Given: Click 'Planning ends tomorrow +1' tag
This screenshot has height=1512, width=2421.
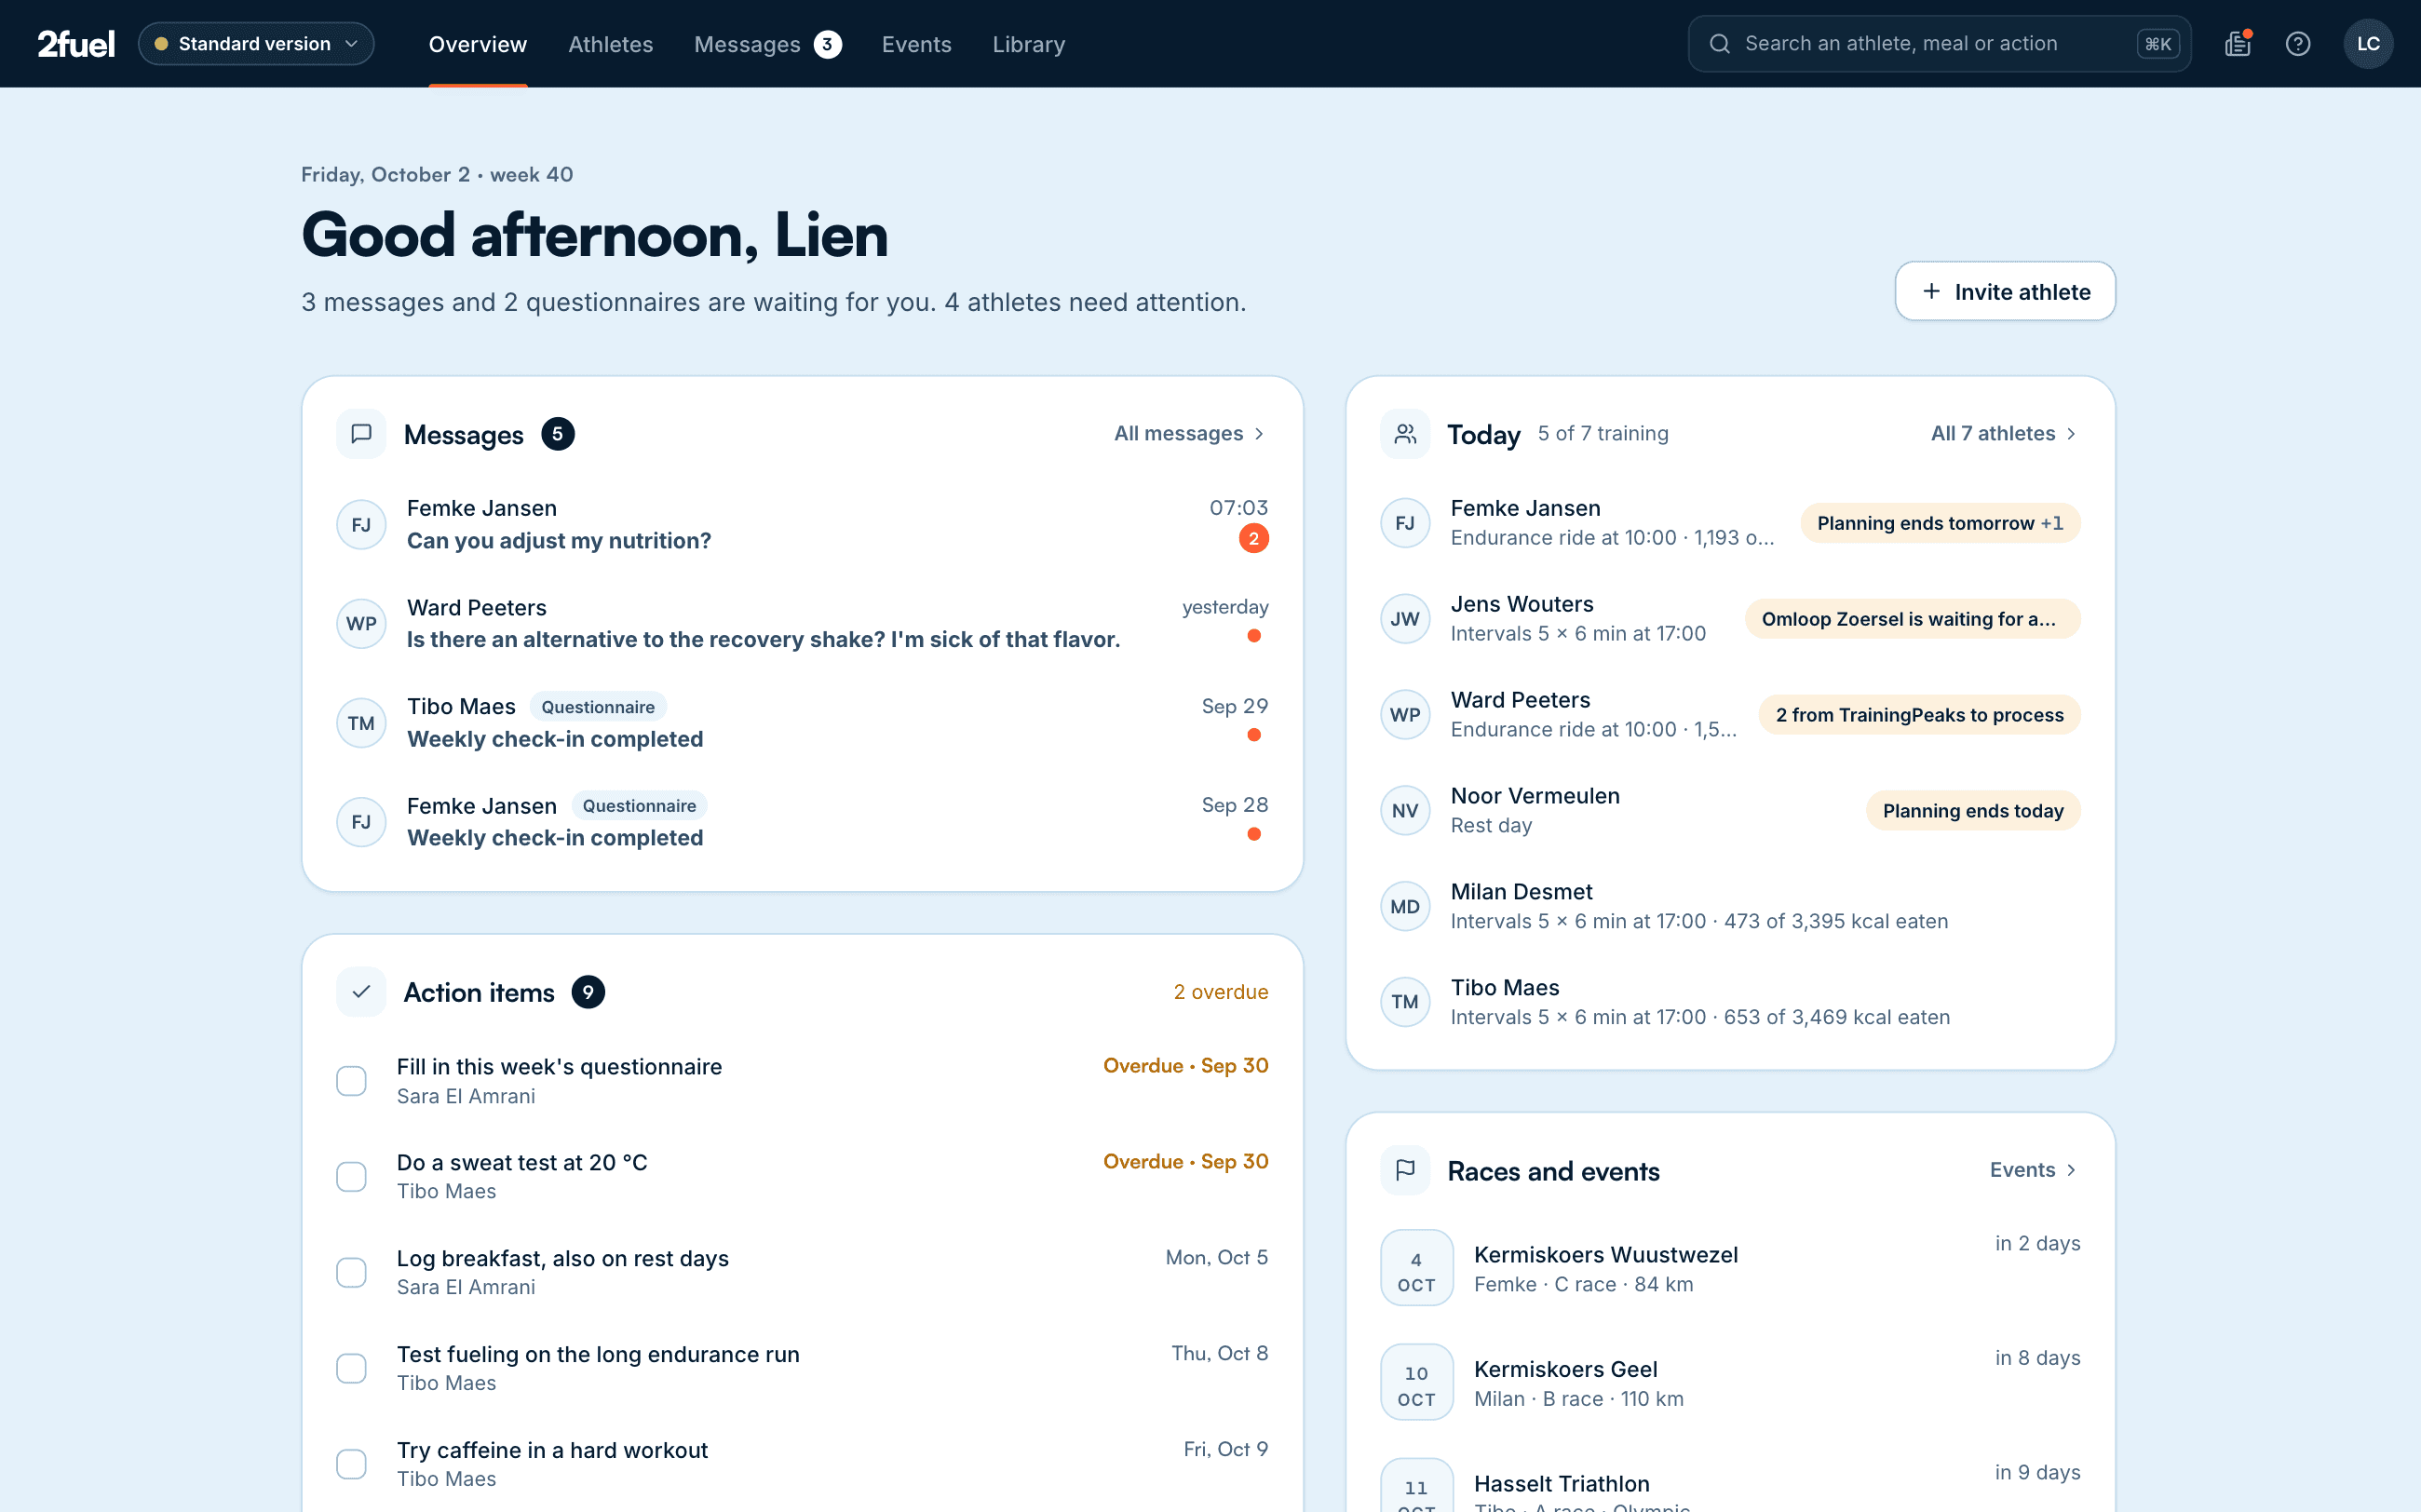Looking at the screenshot, I should (x=1940, y=523).
